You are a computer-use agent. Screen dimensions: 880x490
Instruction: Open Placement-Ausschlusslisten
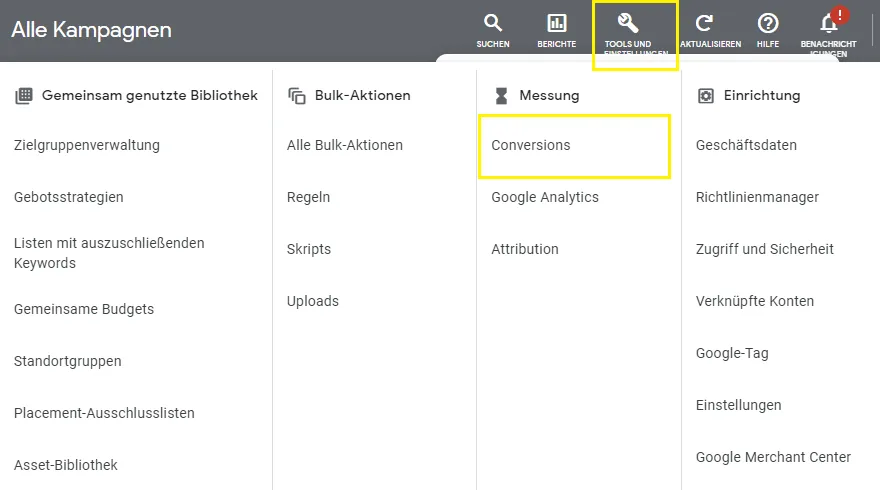click(x=104, y=413)
